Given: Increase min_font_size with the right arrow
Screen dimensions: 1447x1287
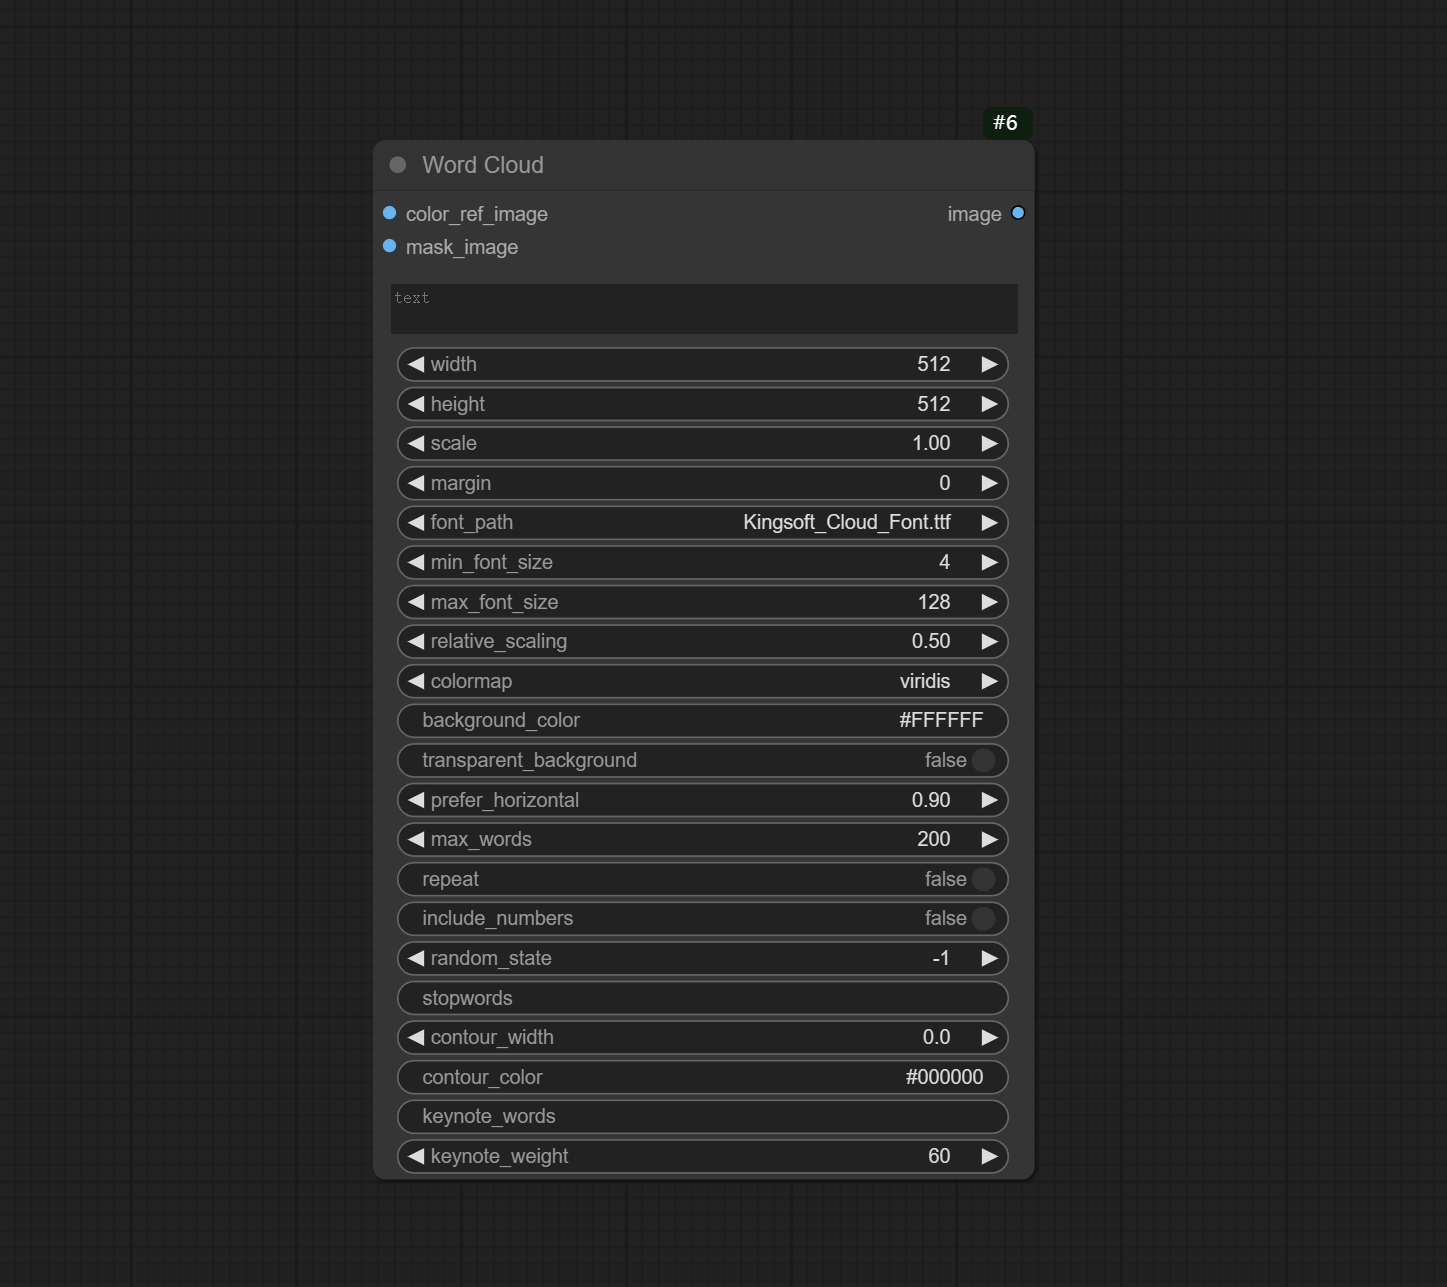Looking at the screenshot, I should coord(989,562).
